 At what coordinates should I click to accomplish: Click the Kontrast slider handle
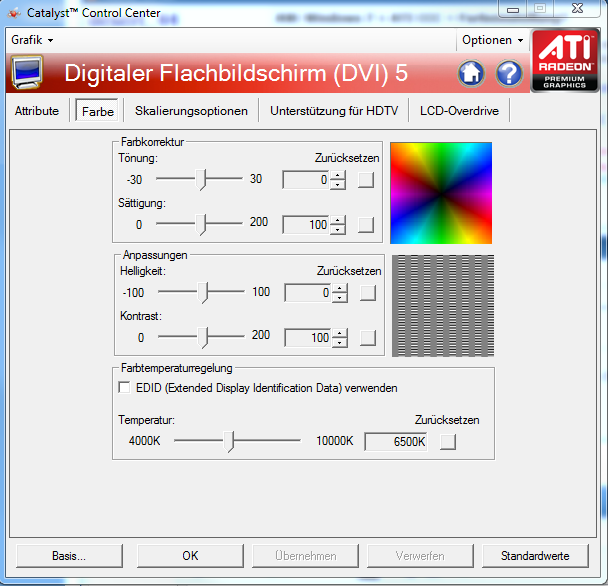(202, 337)
